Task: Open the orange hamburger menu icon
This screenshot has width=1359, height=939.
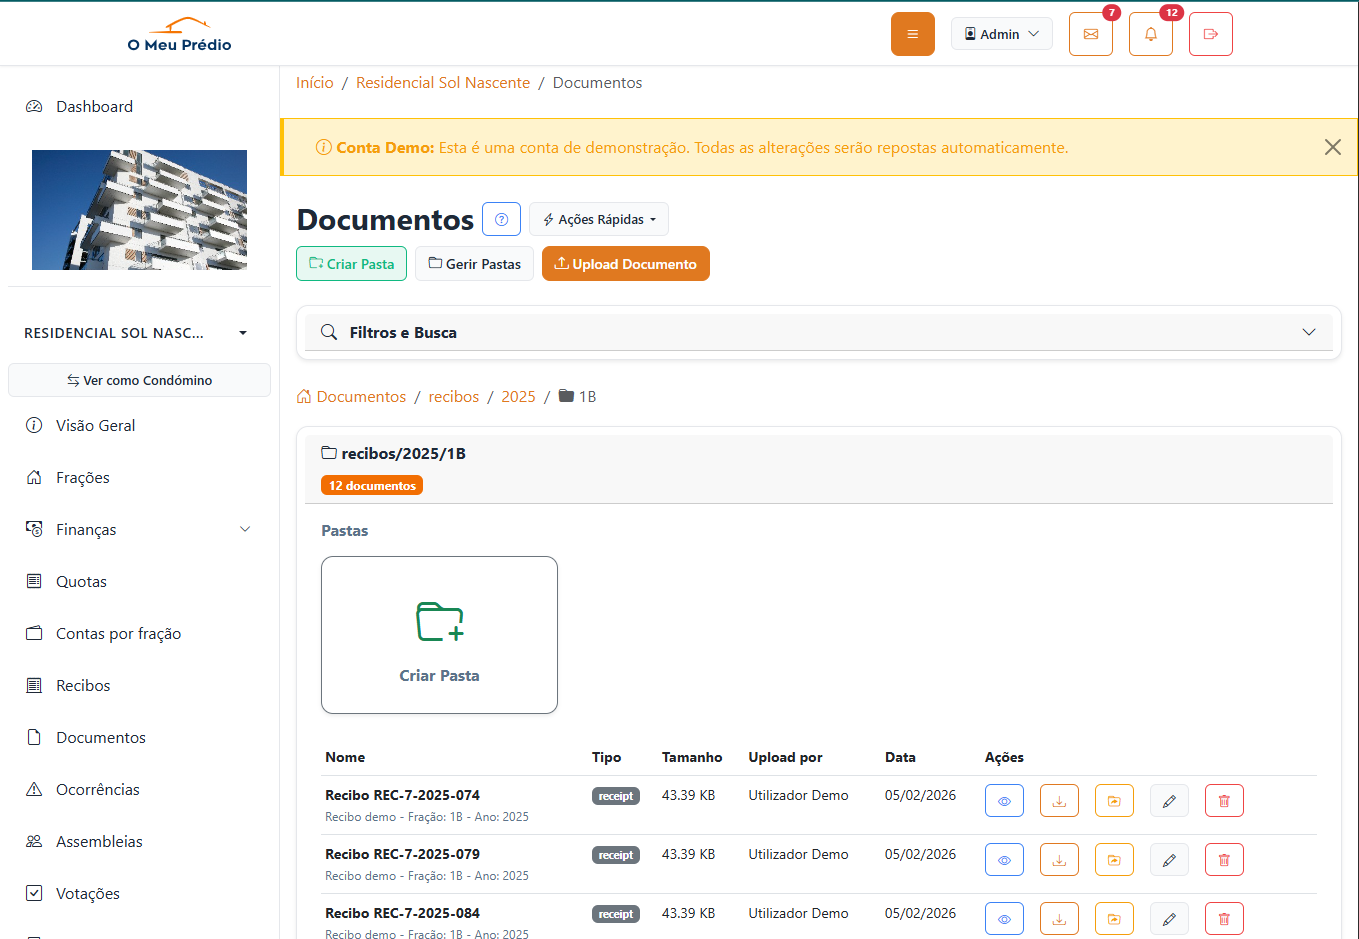Action: click(x=912, y=33)
